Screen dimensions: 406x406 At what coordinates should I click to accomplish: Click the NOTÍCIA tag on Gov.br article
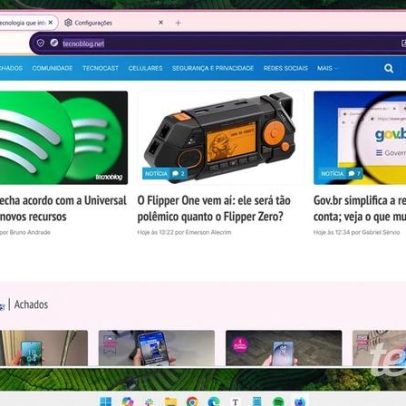tap(332, 174)
